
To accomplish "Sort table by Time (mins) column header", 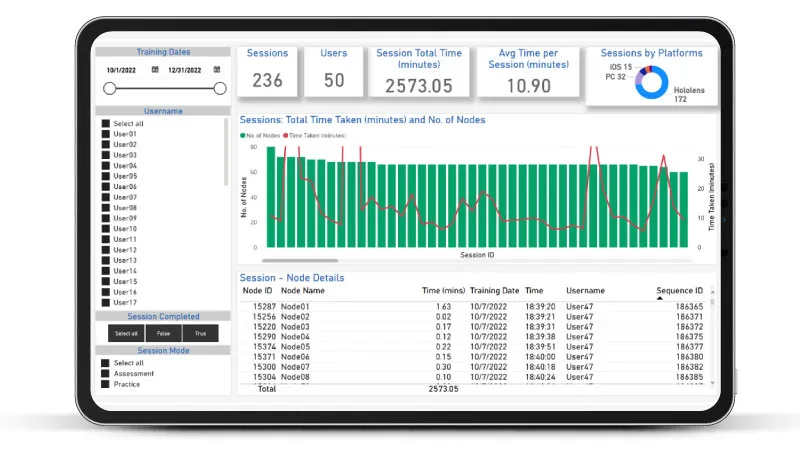I will pyautogui.click(x=443, y=291).
